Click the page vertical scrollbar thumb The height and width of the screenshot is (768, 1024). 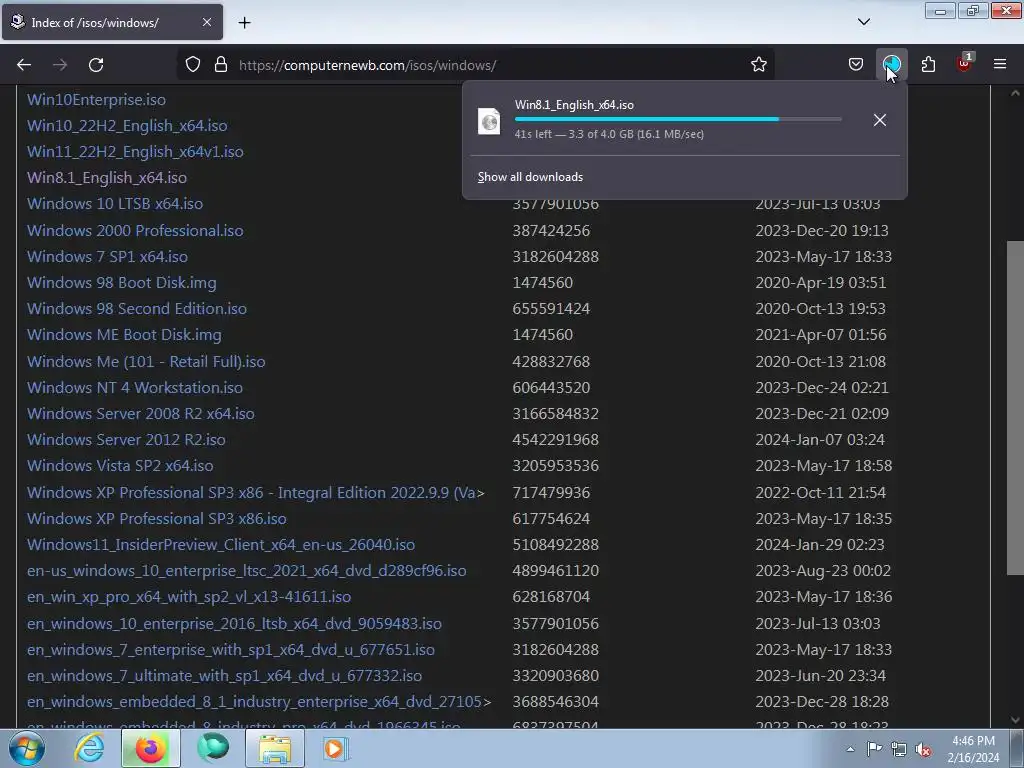coord(1015,408)
